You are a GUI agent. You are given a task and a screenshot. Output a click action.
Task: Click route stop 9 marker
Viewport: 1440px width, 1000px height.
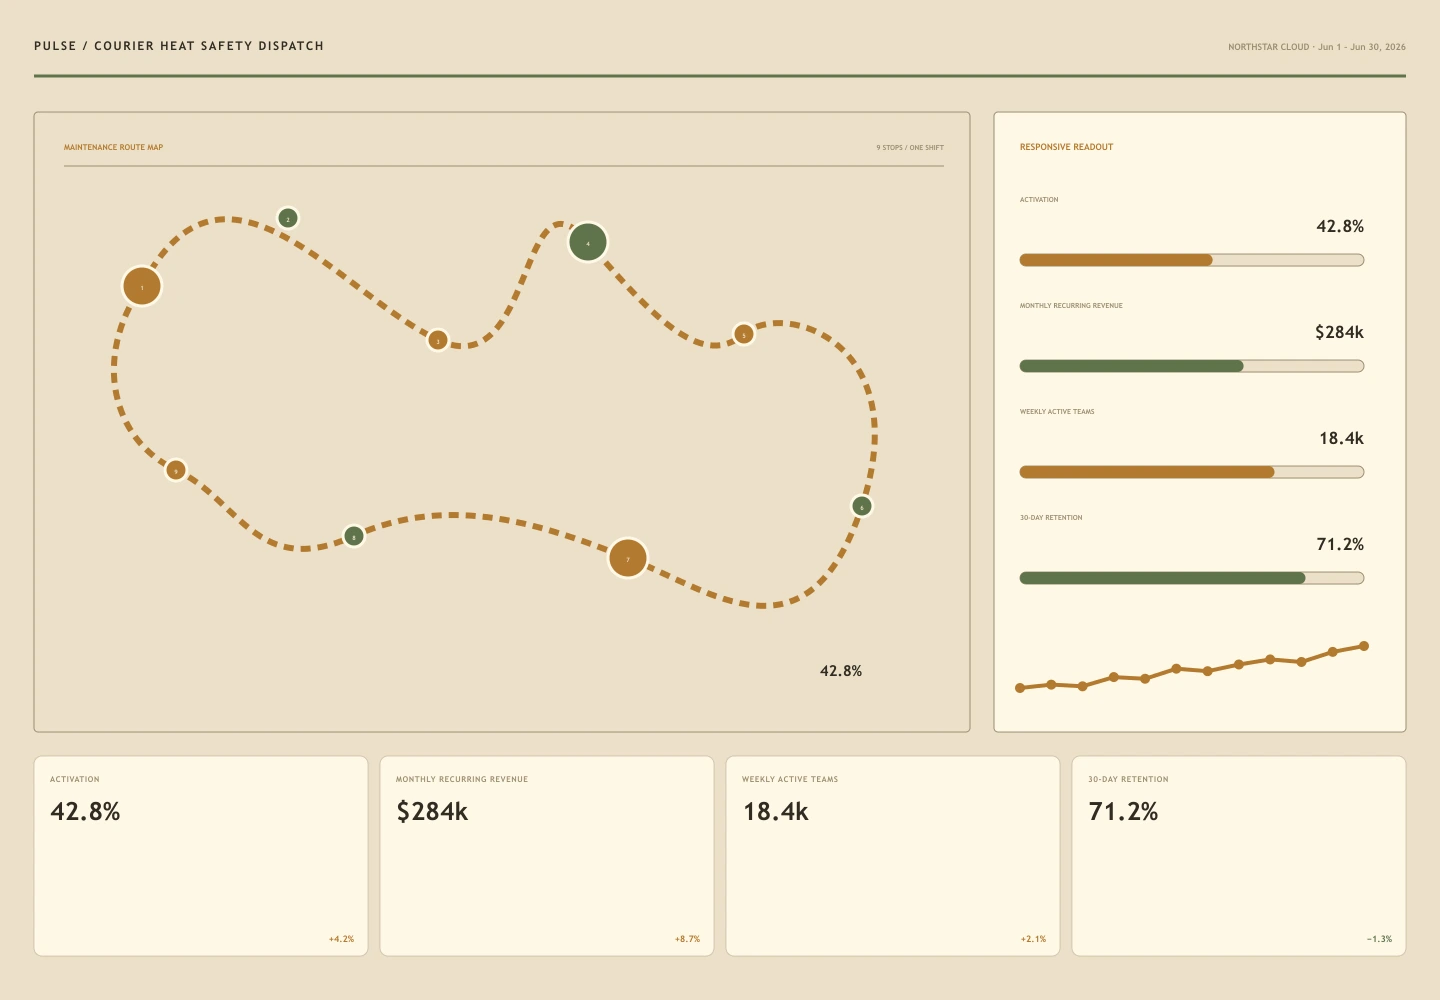pyautogui.click(x=176, y=470)
